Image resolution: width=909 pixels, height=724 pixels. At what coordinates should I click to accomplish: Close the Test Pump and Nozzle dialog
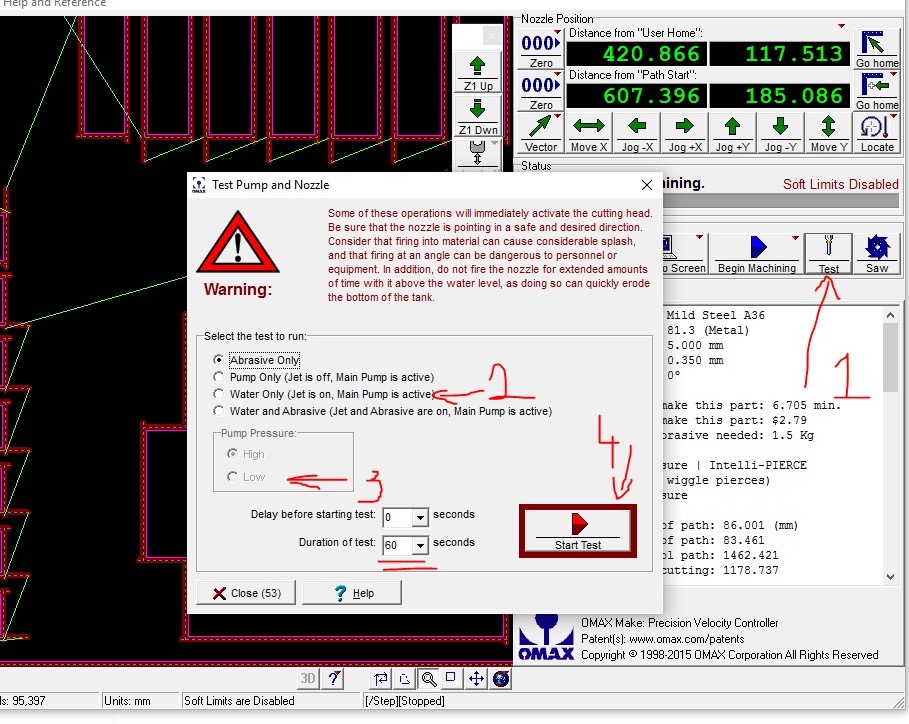[647, 185]
